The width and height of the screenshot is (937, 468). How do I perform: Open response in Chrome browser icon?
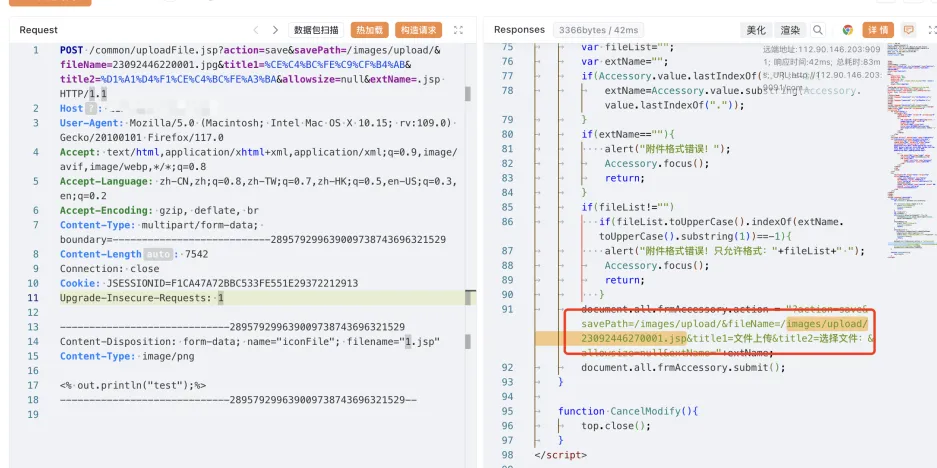(847, 30)
